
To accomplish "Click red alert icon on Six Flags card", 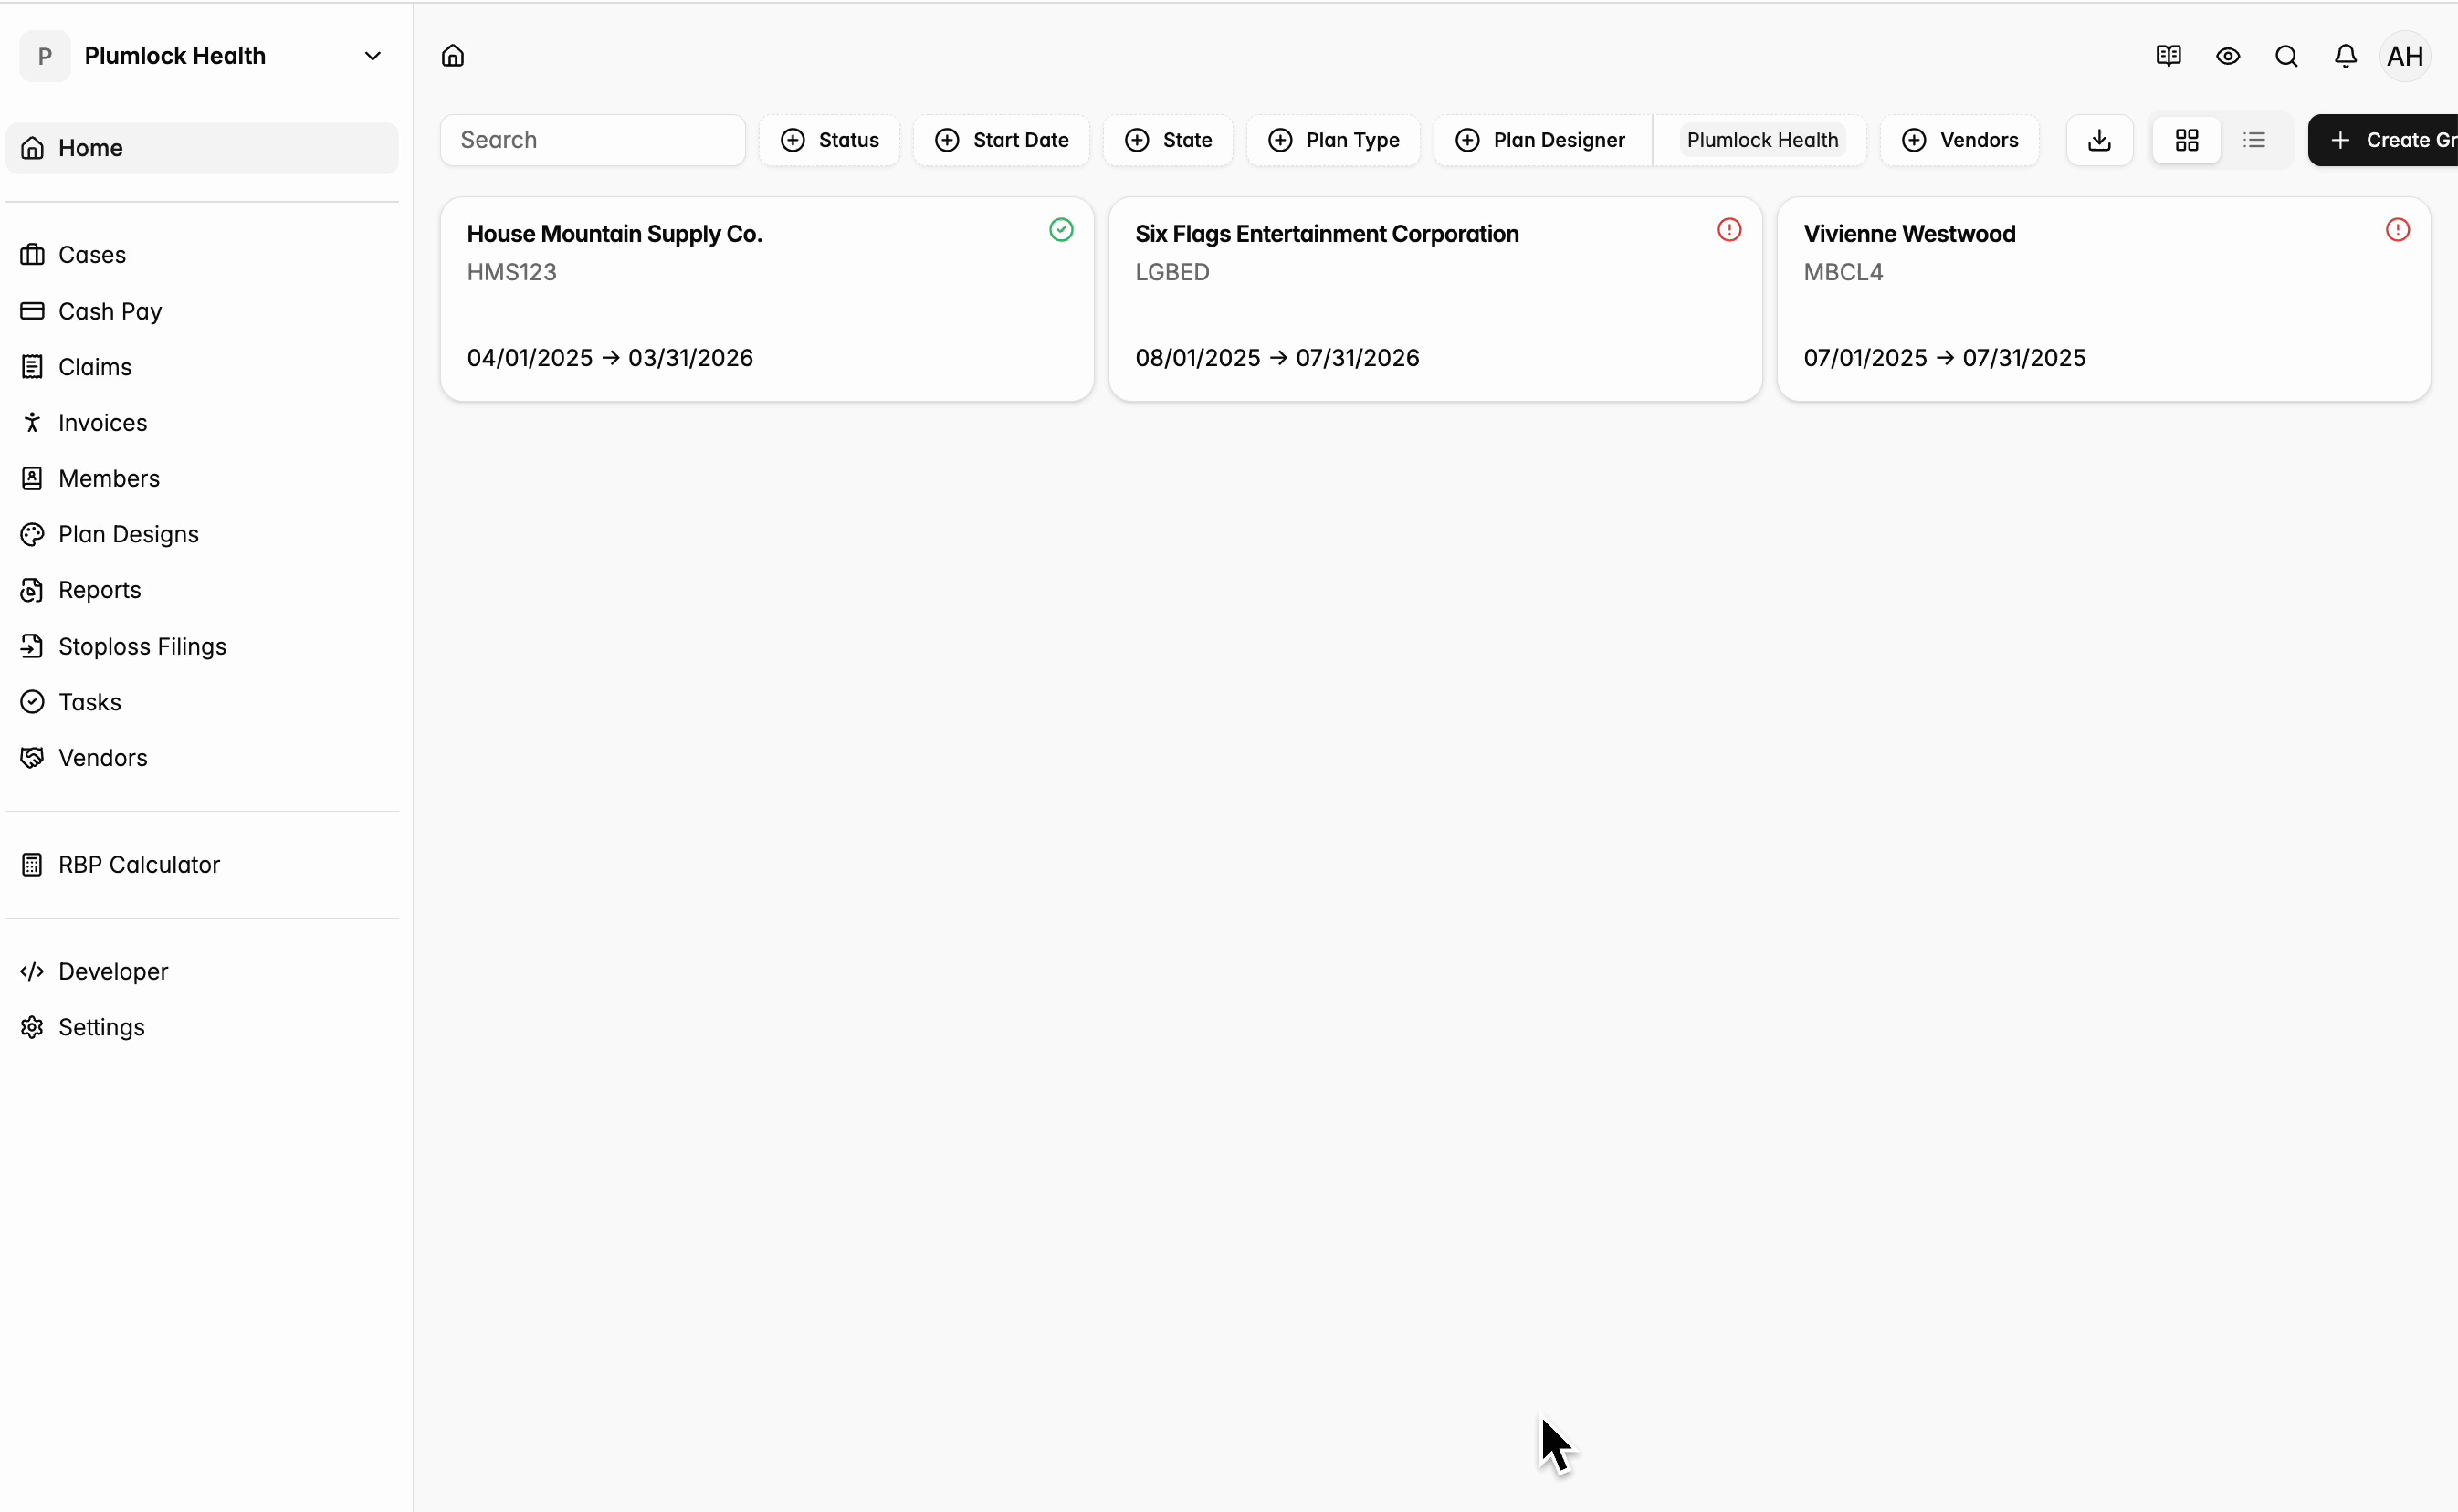I will [1729, 230].
